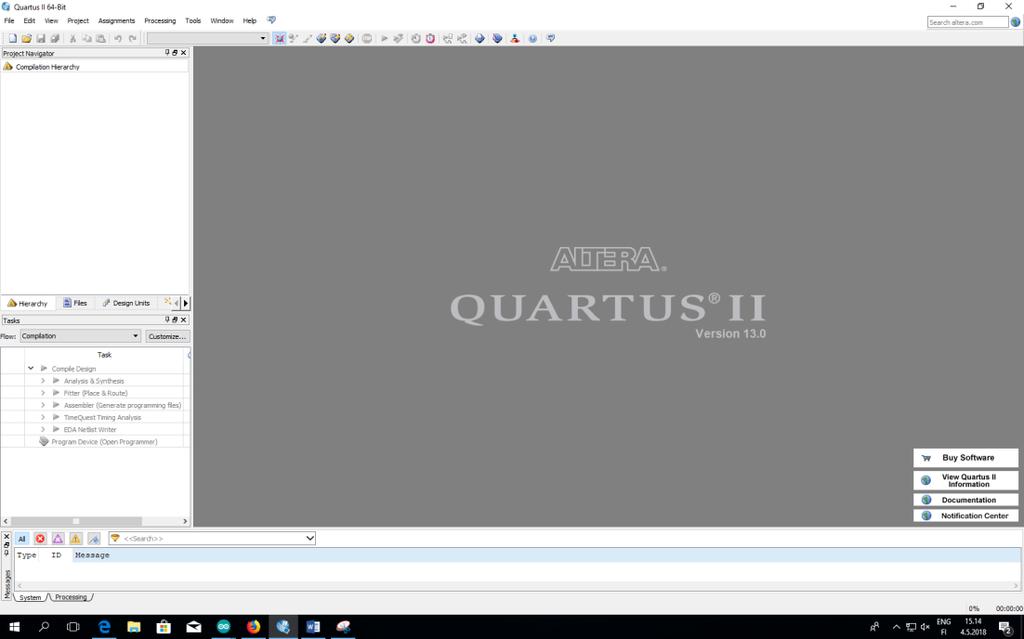1024x639 pixels.
Task: Select Compilation Hierarchy in Project Navigator
Action: click(48, 67)
